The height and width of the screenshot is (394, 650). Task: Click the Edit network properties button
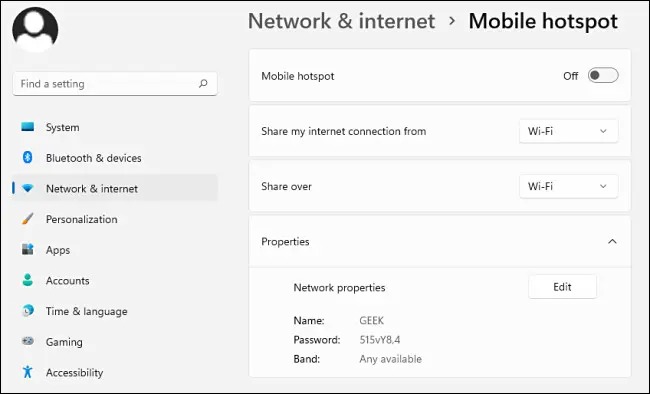click(x=563, y=287)
